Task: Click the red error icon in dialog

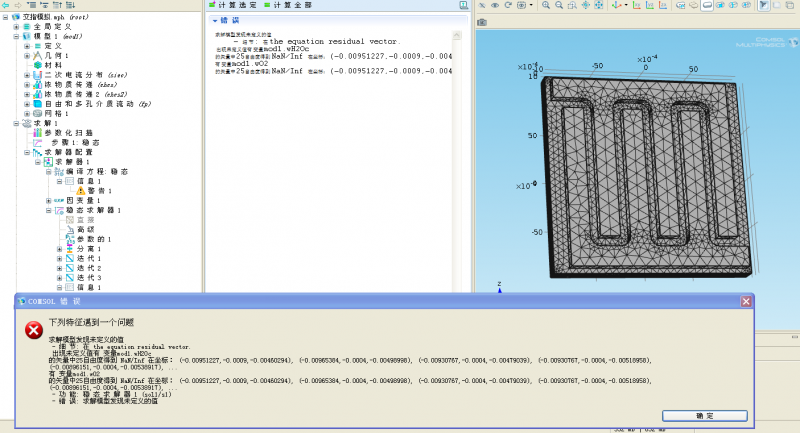Action: coord(33,329)
